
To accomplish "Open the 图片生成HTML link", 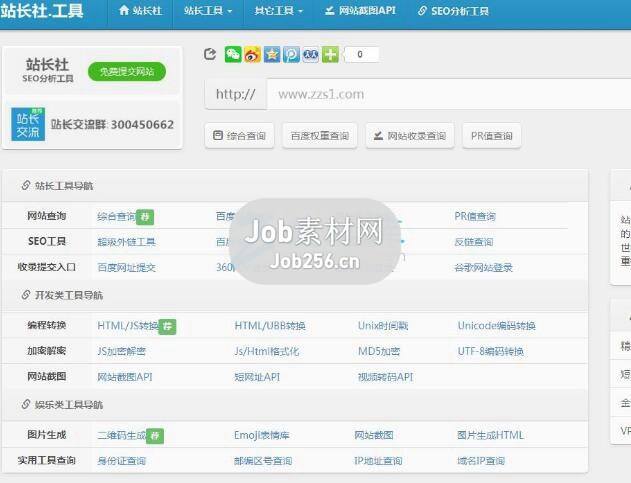I will pos(491,435).
